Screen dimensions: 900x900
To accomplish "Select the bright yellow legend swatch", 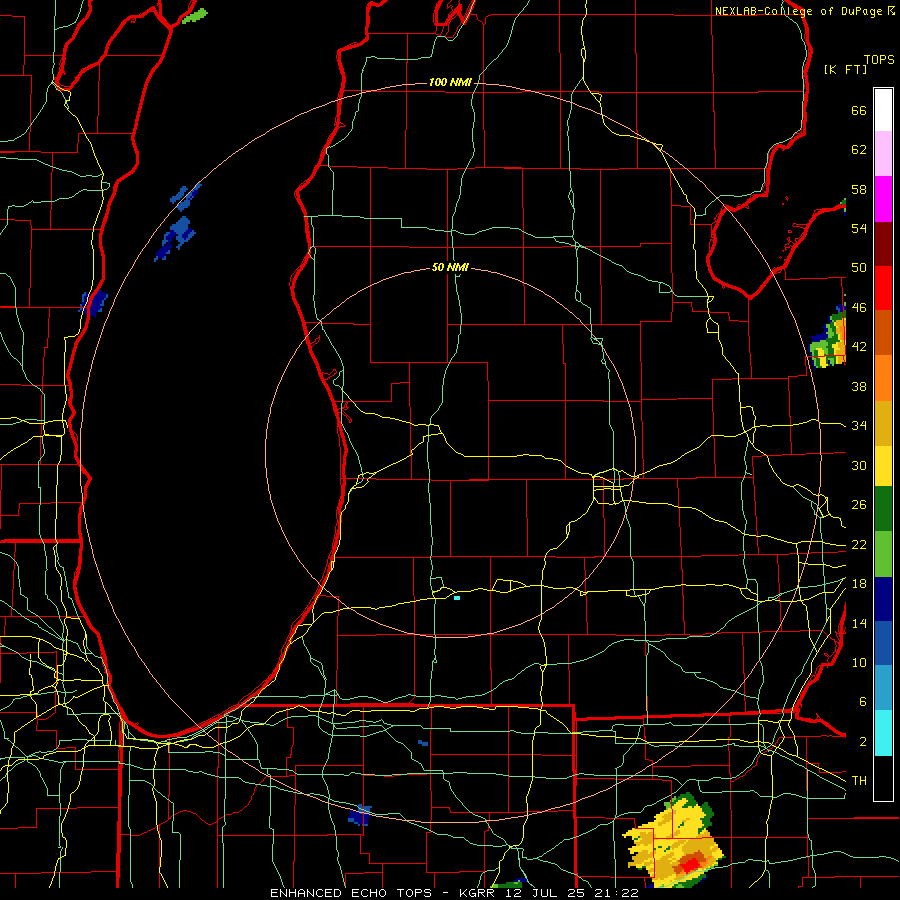I will [x=883, y=466].
